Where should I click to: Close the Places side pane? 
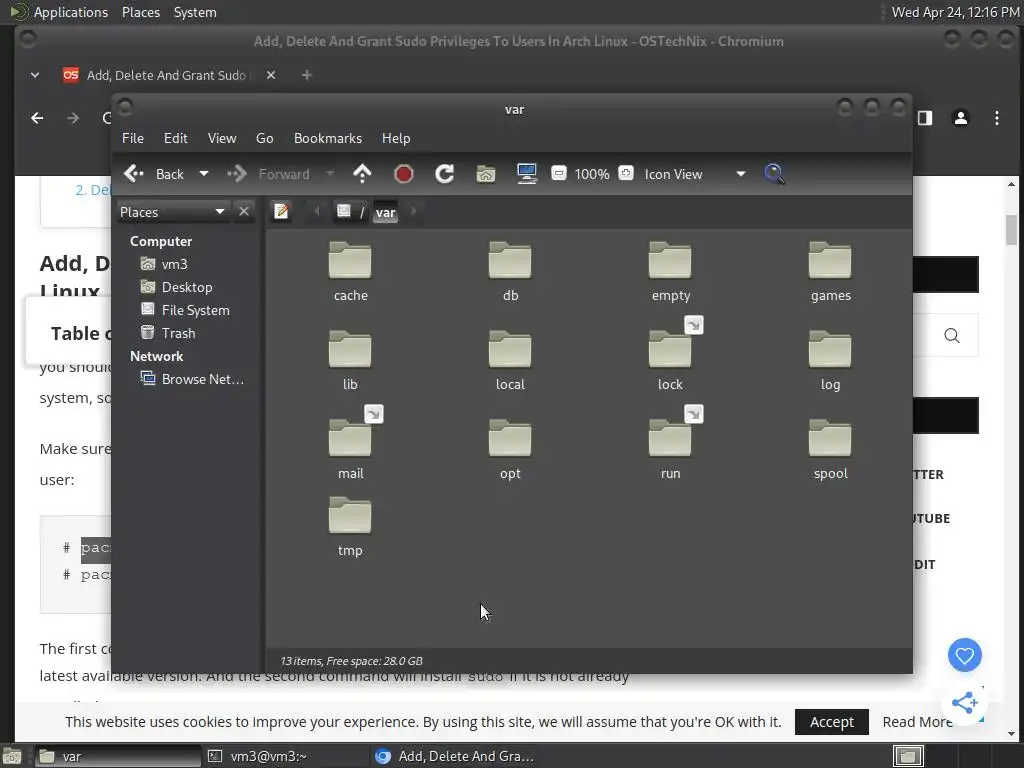click(244, 212)
